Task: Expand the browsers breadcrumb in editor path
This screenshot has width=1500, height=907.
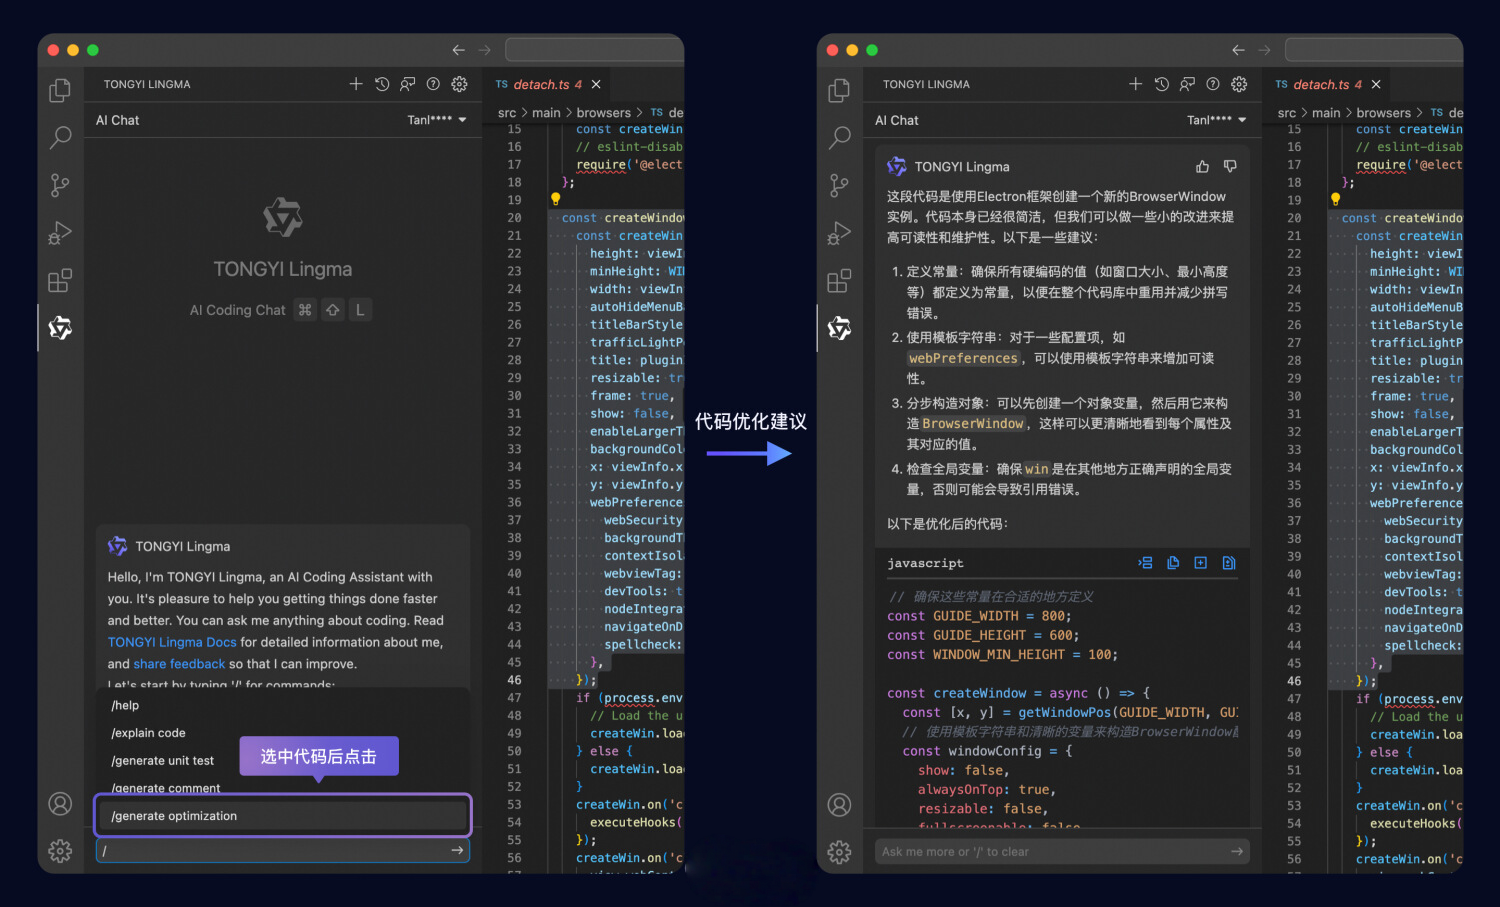Action: (x=604, y=112)
